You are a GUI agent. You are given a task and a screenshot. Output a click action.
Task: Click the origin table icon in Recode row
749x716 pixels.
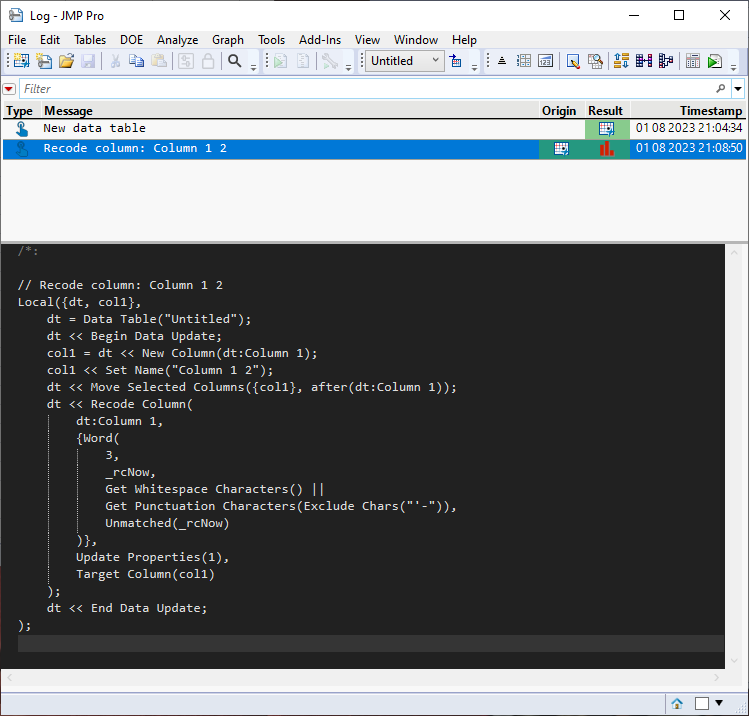pyautogui.click(x=561, y=149)
